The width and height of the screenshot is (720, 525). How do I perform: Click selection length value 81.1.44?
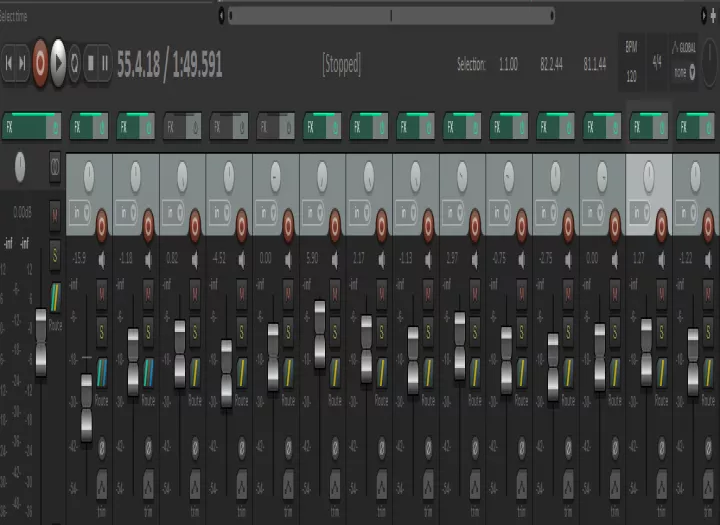click(594, 64)
